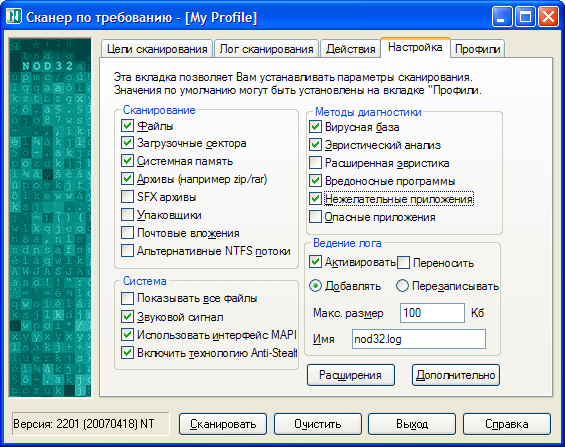This screenshot has height=447, width=565.
Task: Uncheck Вредоносные программы
Action: click(315, 180)
